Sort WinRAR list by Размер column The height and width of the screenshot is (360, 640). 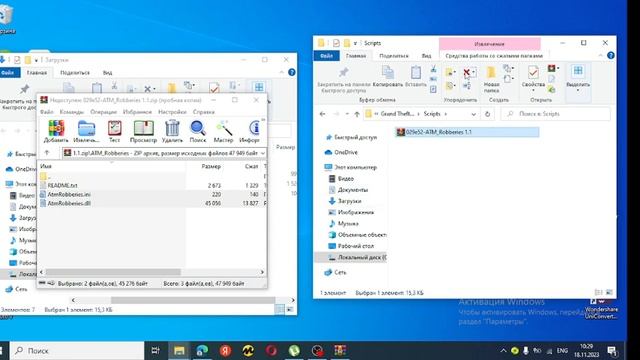(x=211, y=166)
